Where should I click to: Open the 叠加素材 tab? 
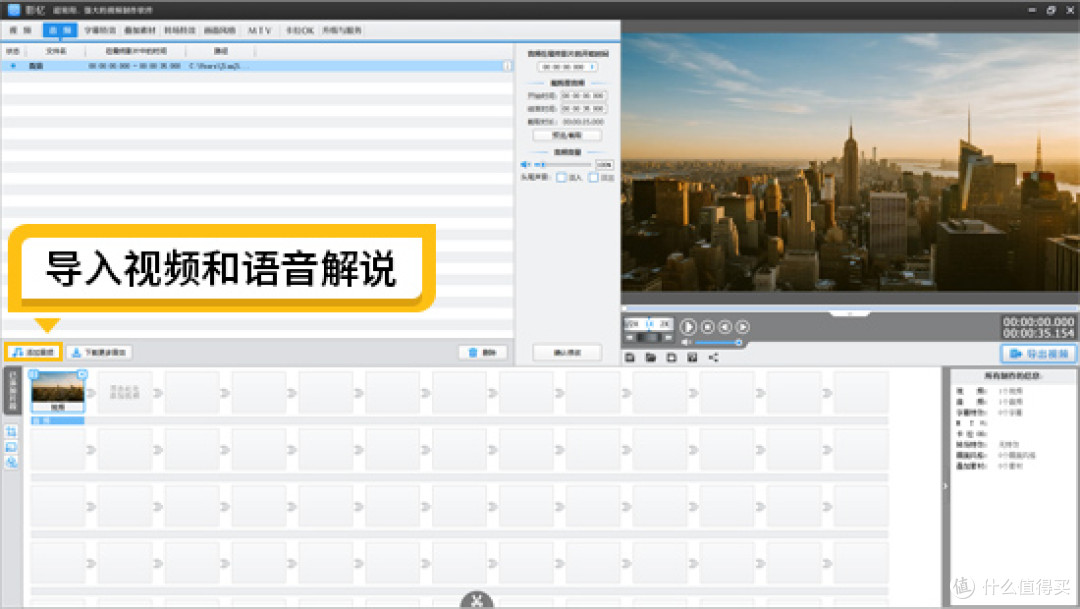(140, 30)
